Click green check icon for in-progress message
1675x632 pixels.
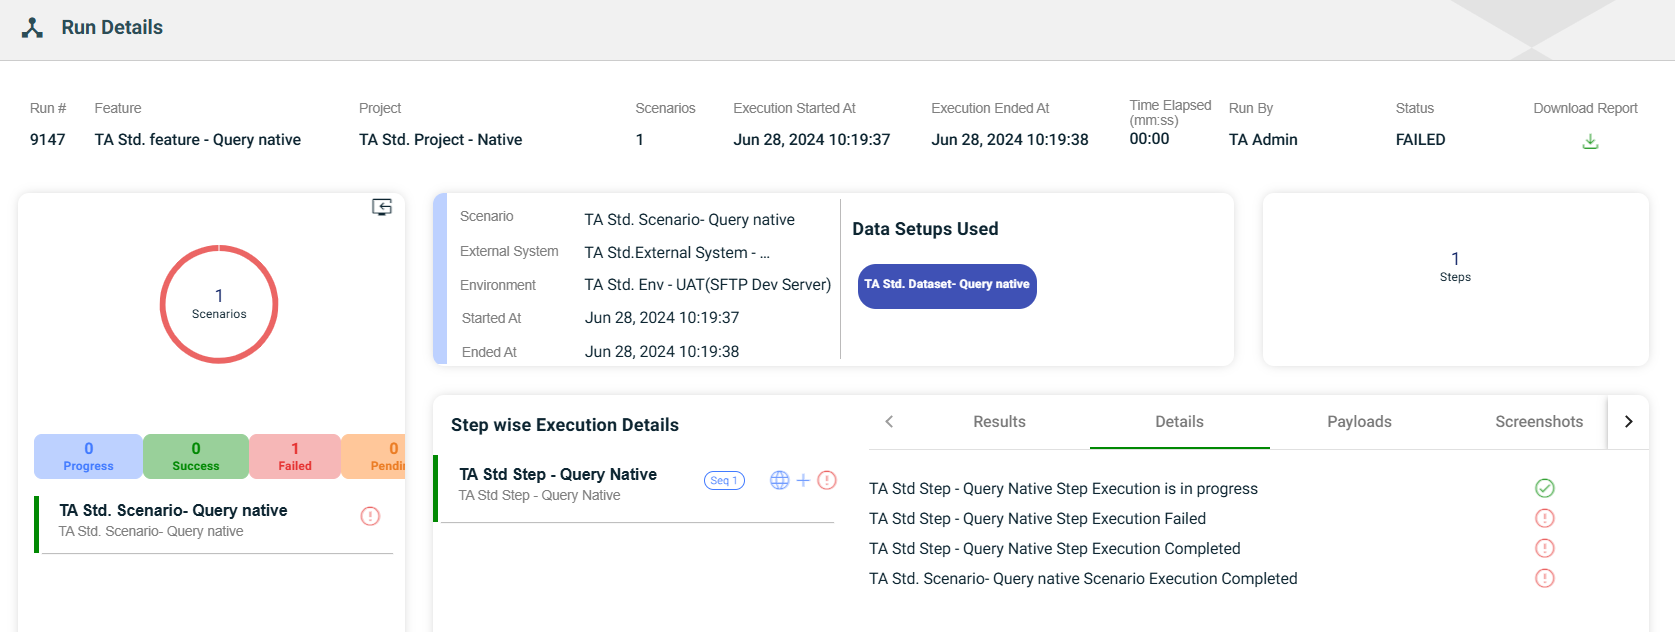(1545, 488)
